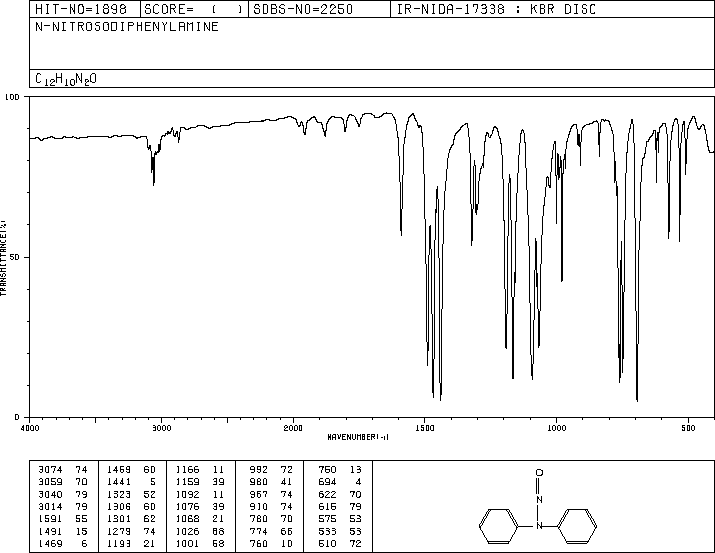The width and height of the screenshot is (715, 553).
Task: Click the TRANSMITTANCE vertical axis title
Action: (x=5, y=257)
